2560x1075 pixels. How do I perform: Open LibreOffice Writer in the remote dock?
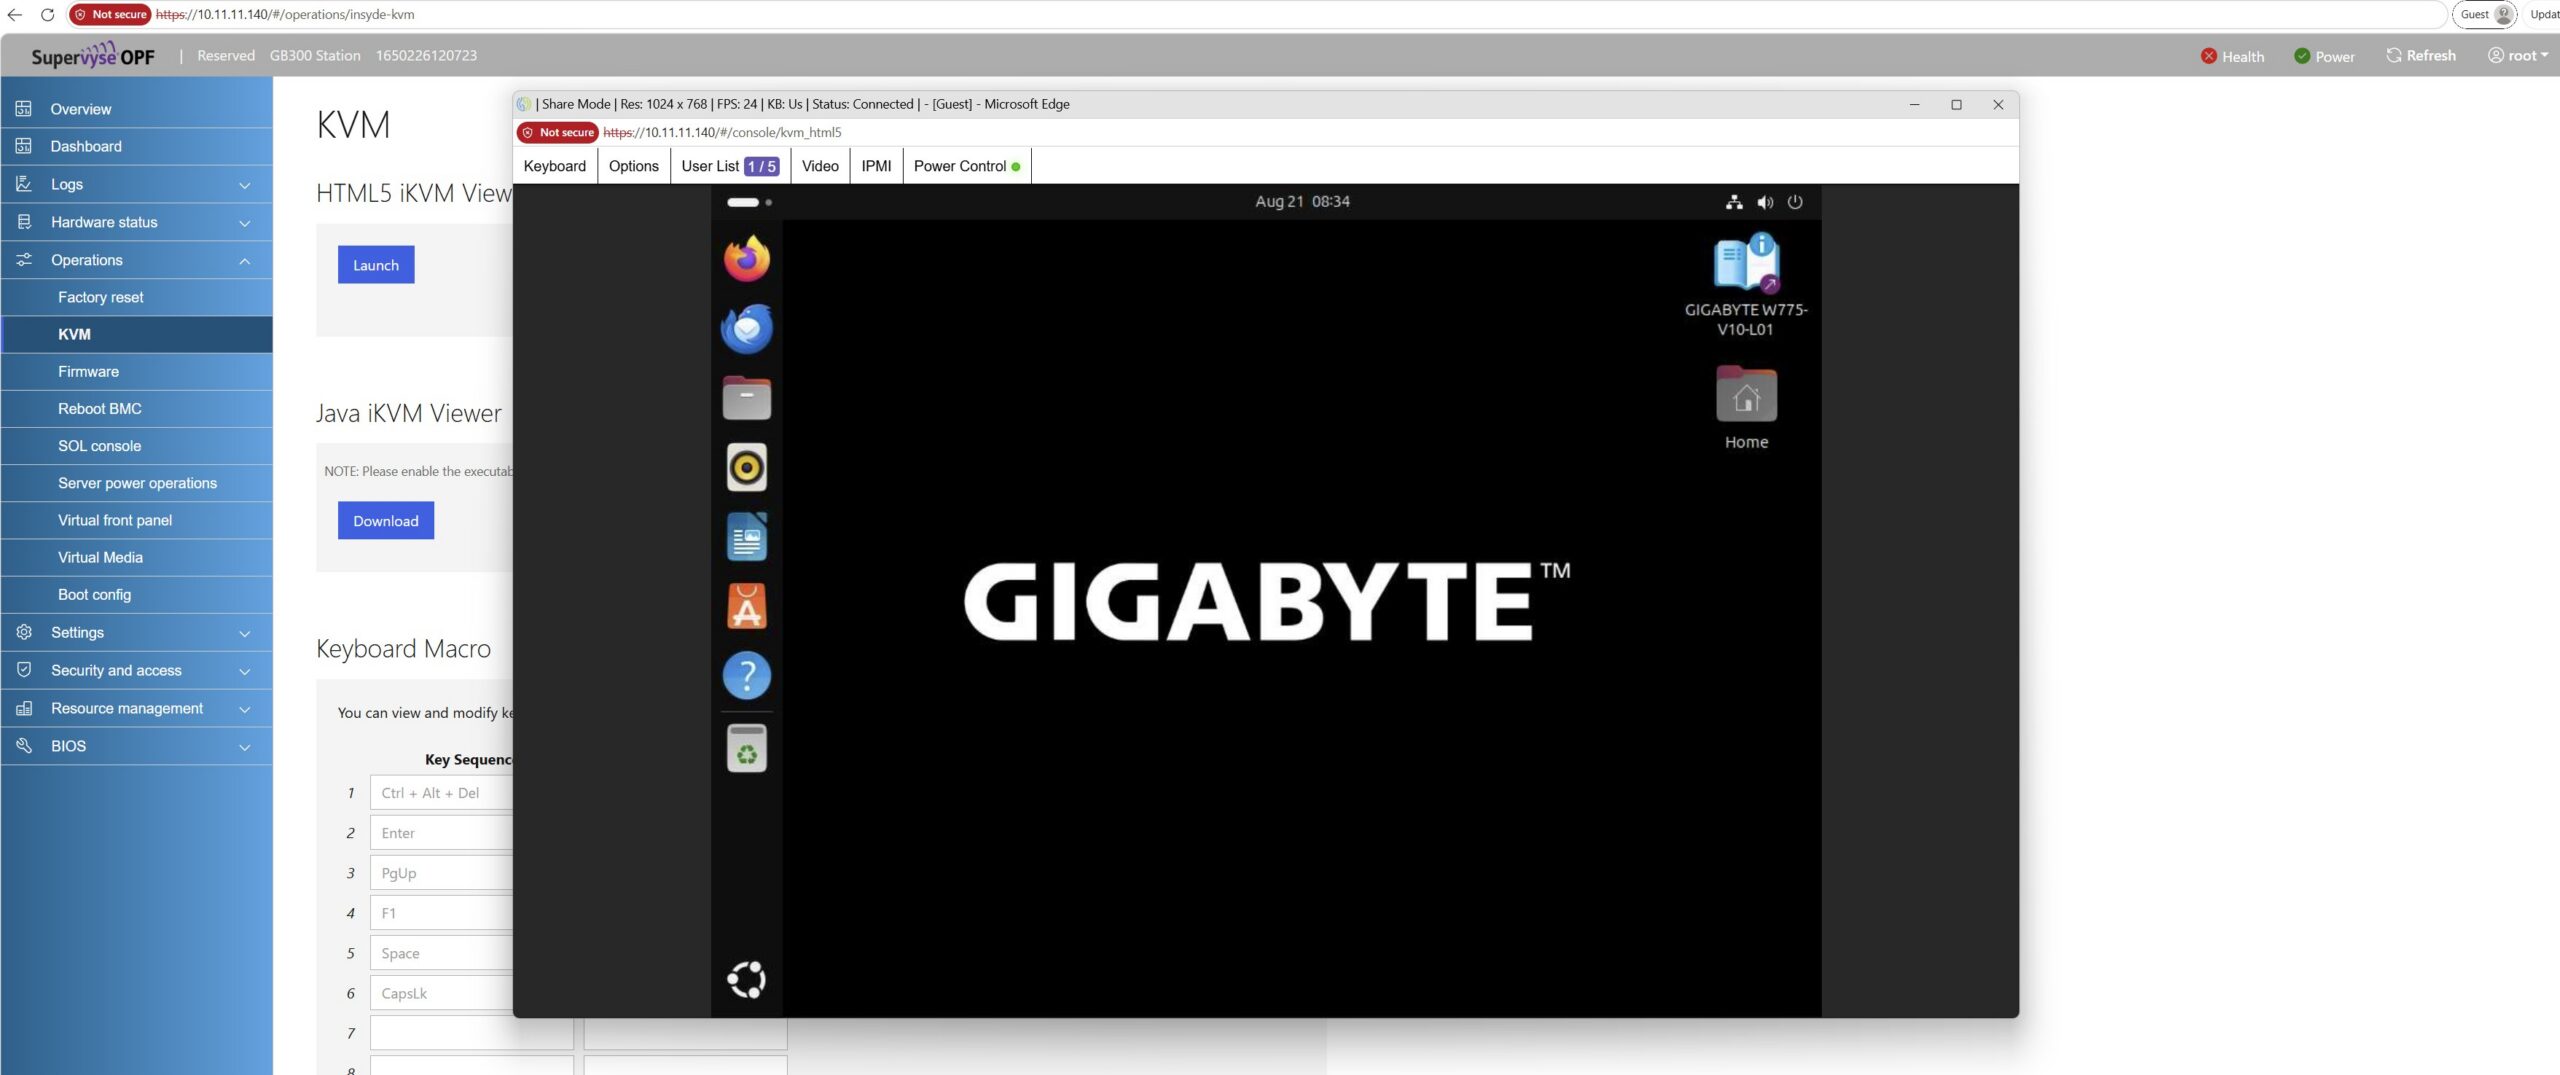pos(747,537)
